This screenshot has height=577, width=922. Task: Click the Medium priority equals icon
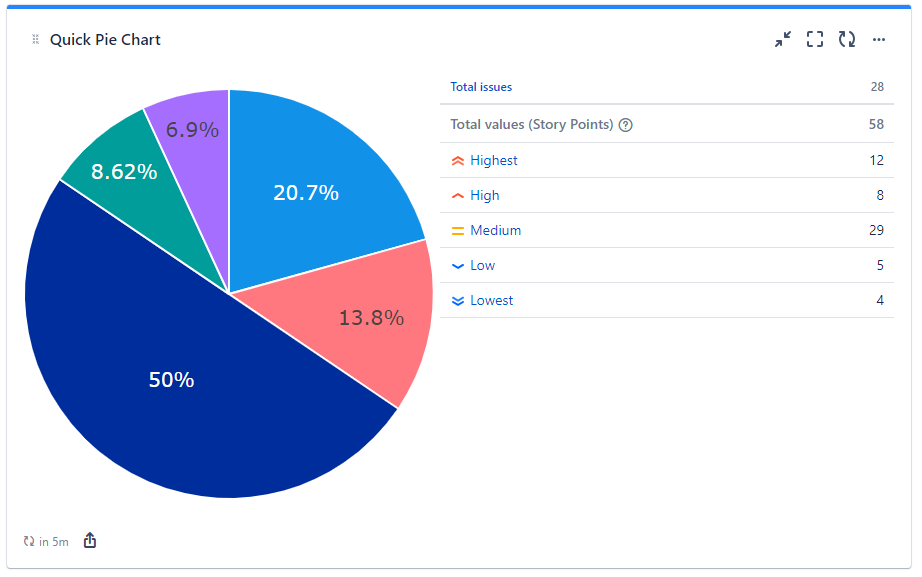[x=458, y=230]
